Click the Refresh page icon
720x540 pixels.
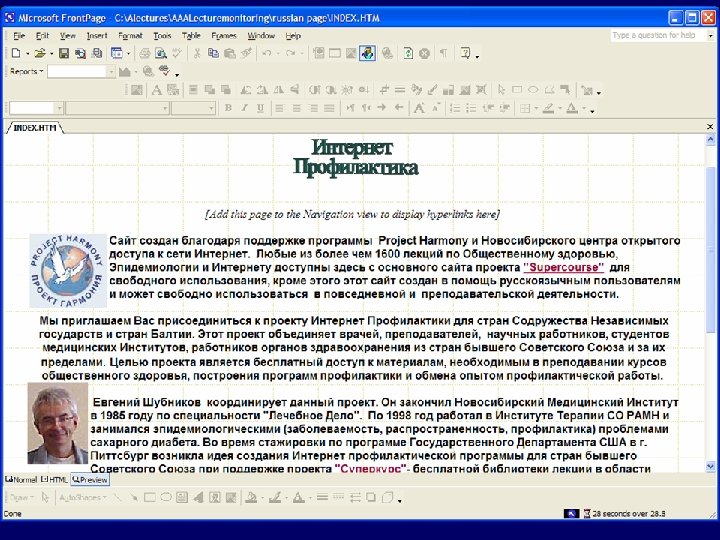coord(408,53)
